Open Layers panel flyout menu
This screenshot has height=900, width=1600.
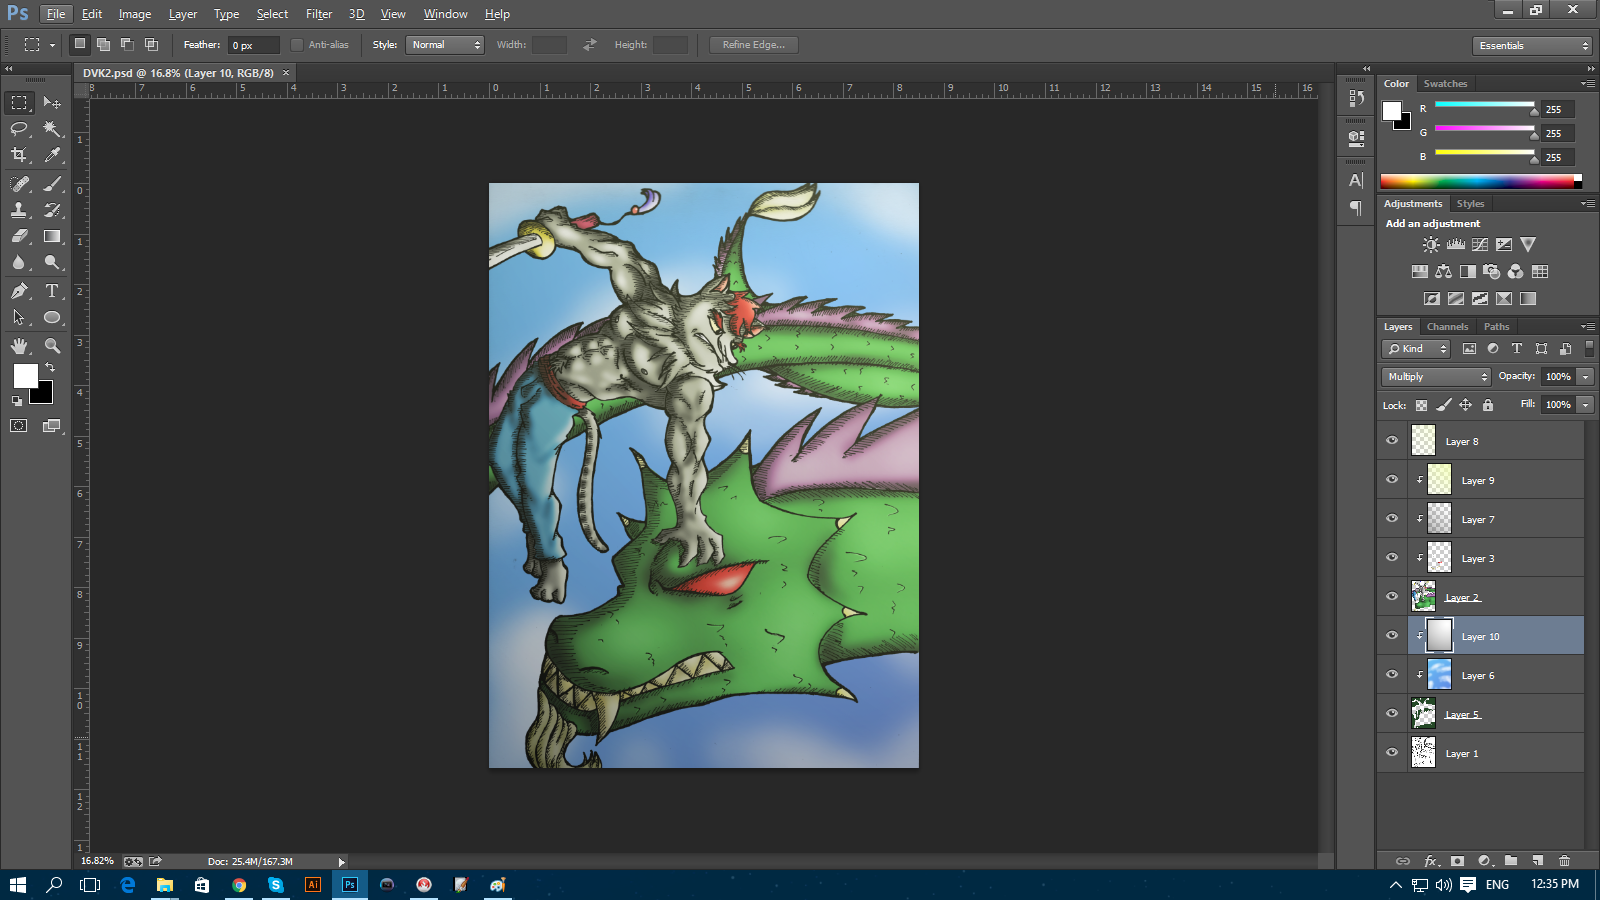[x=1587, y=327]
